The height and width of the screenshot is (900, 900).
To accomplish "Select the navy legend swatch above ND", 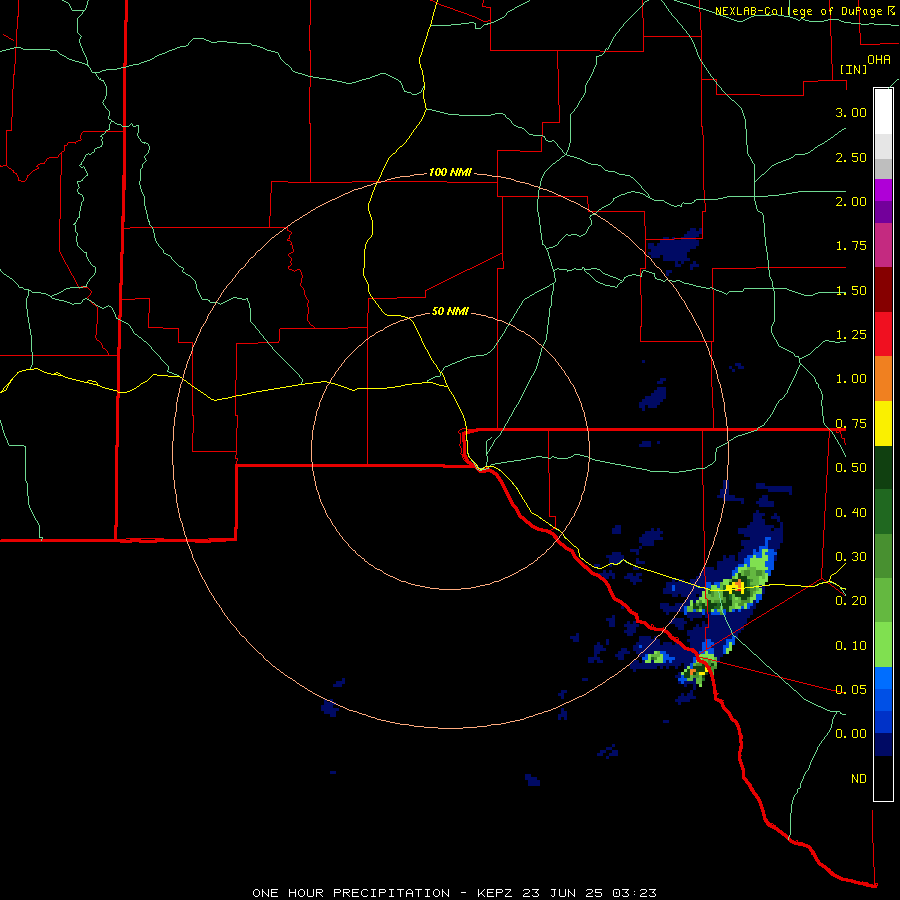I will 883,744.
